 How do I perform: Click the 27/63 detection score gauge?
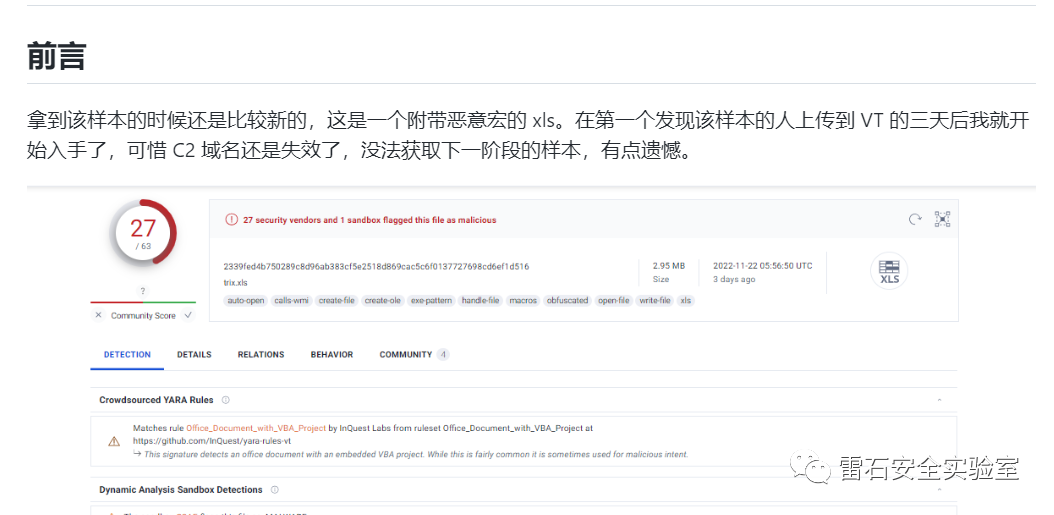pos(143,233)
